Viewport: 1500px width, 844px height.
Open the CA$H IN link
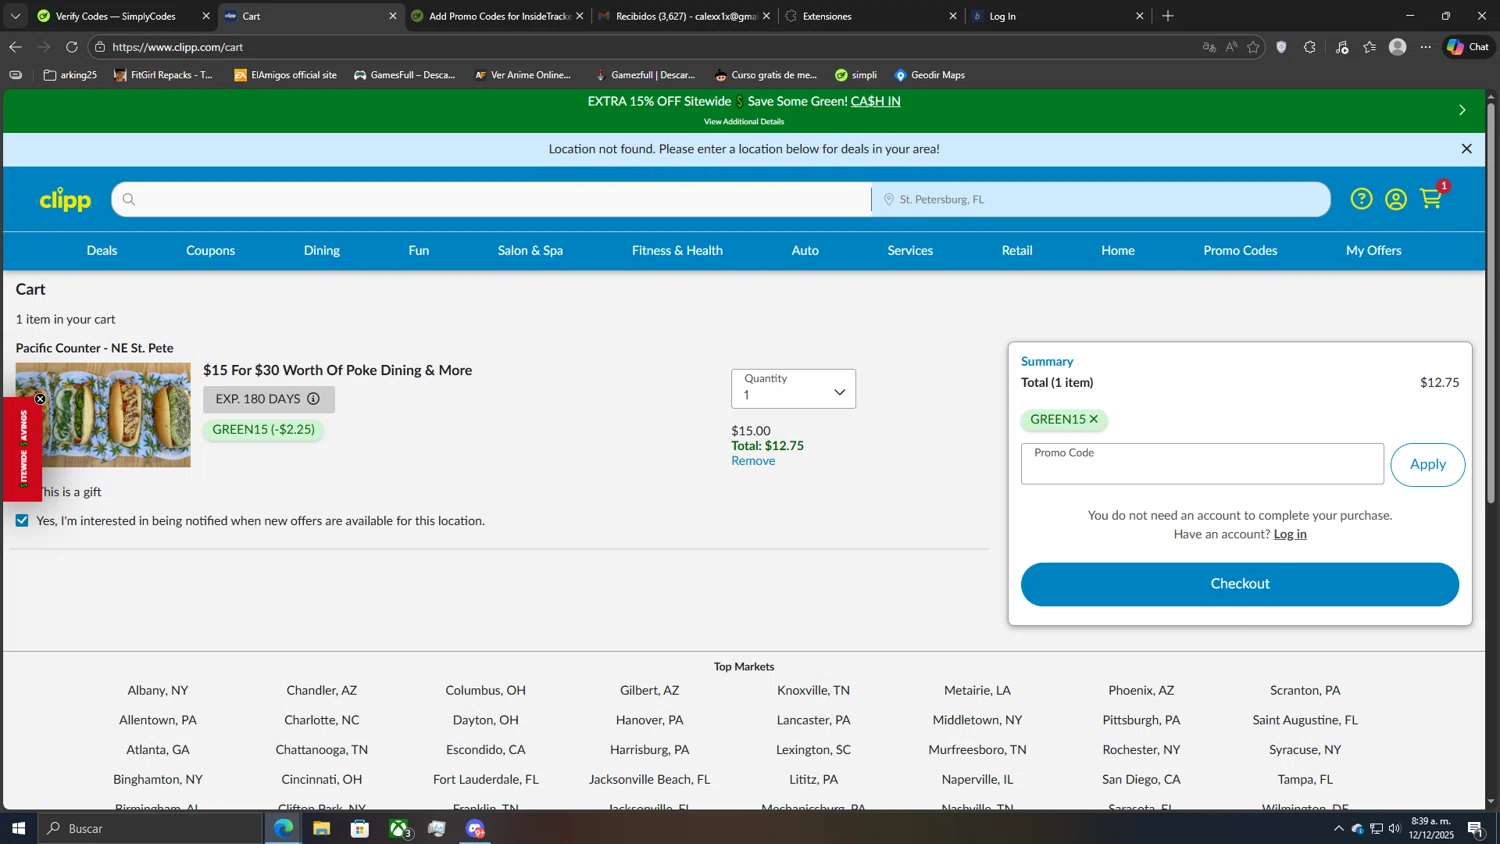(x=875, y=101)
